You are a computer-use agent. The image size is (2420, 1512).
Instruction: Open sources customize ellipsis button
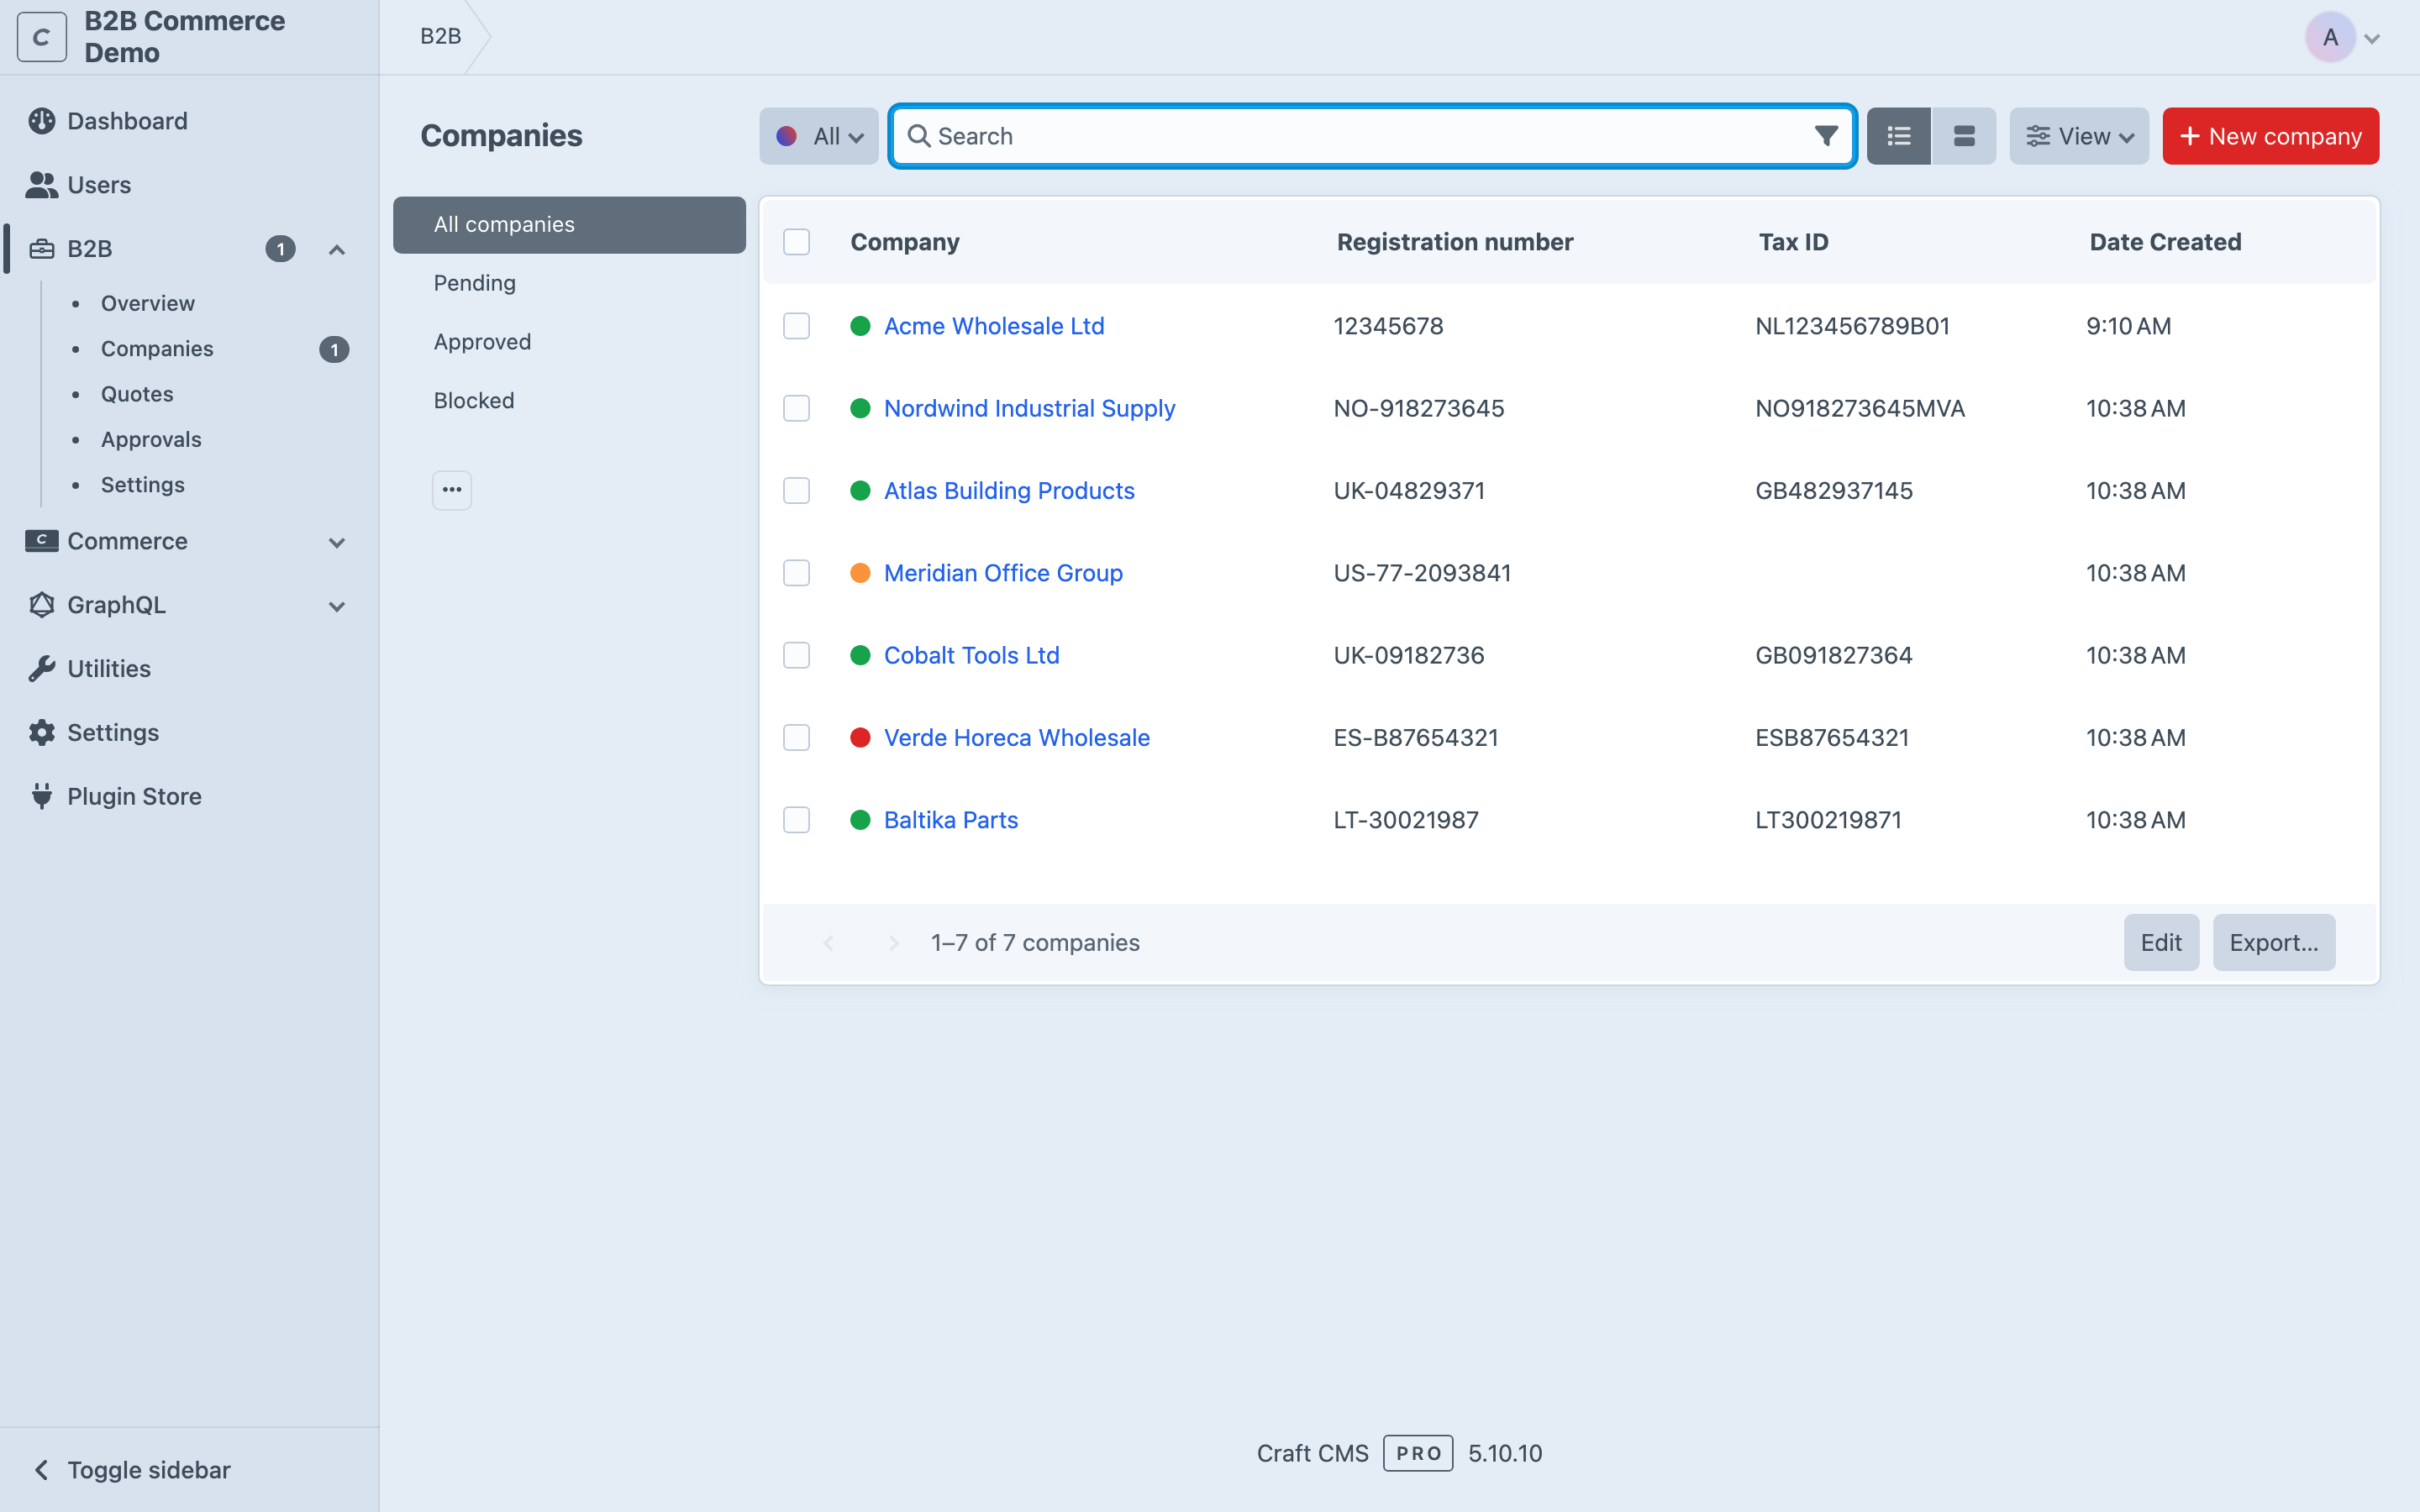pos(452,490)
